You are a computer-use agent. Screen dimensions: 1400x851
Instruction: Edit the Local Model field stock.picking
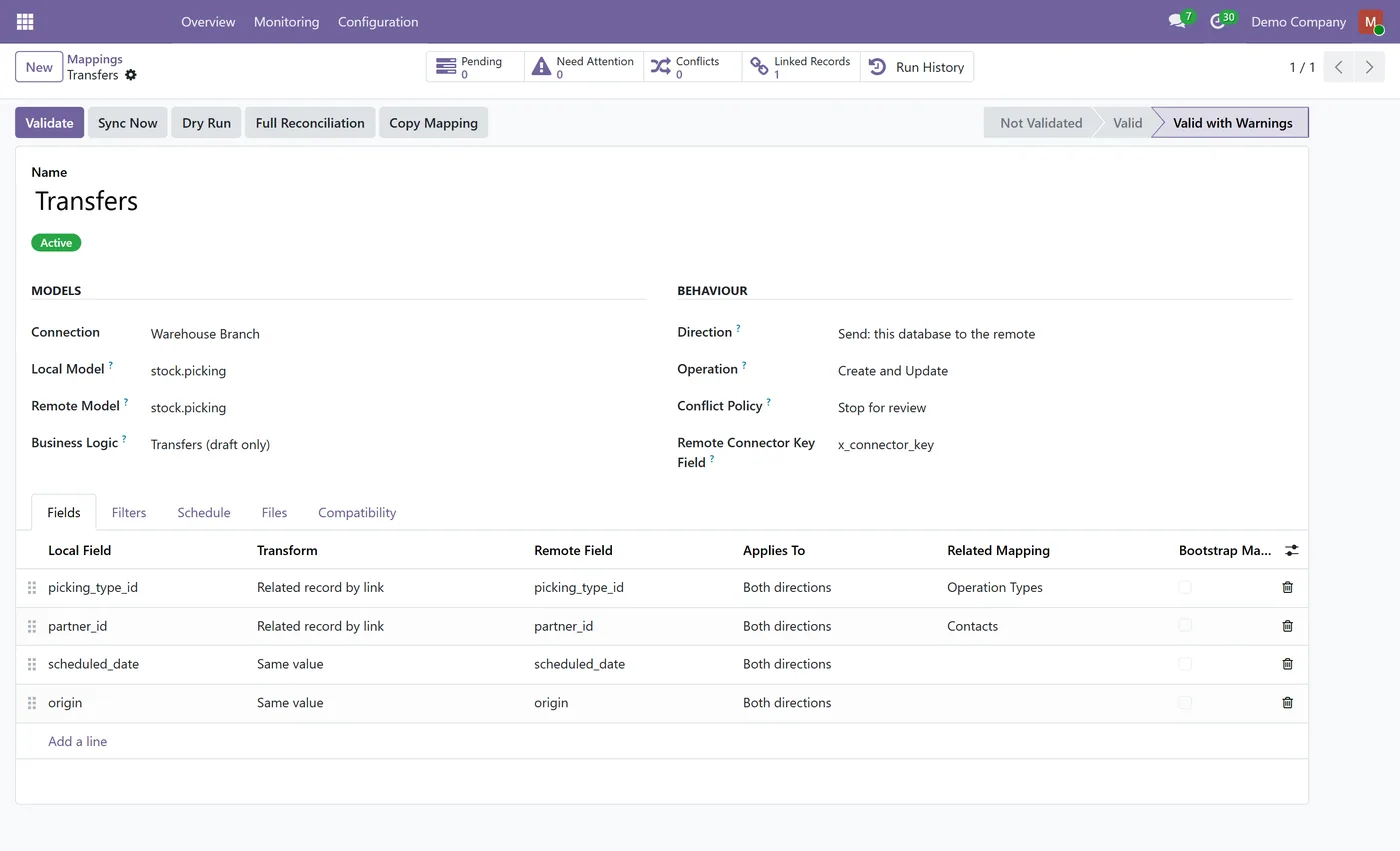pos(397,371)
